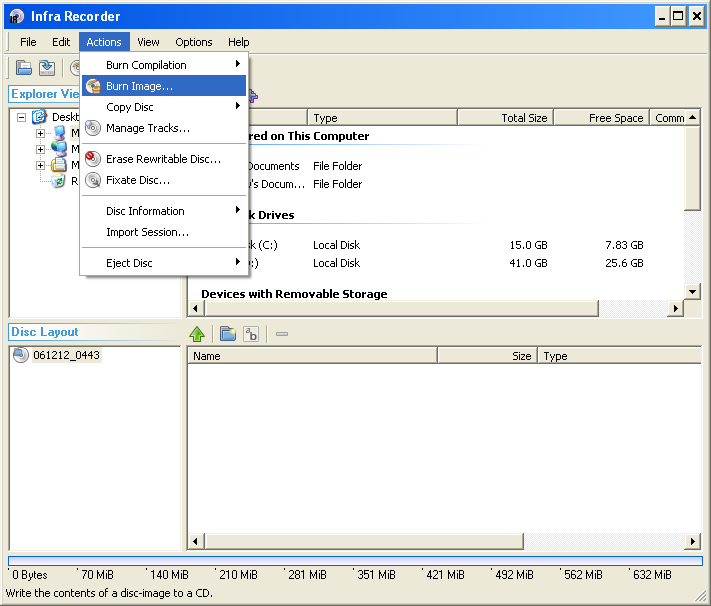This screenshot has width=711, height=606.
Task: Sort explorer list by Type column
Action: [x=382, y=118]
